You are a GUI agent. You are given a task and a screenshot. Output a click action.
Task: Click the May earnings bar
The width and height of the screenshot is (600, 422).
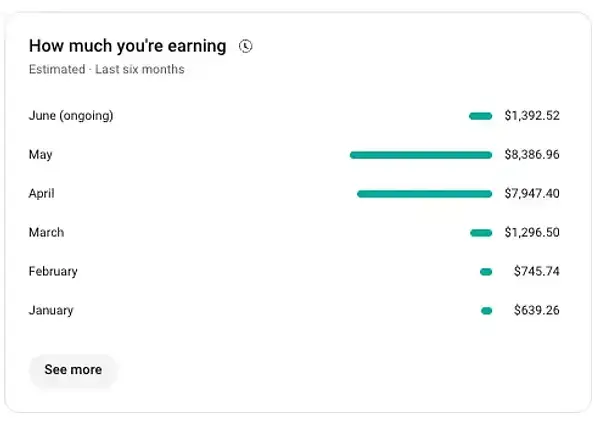421,155
